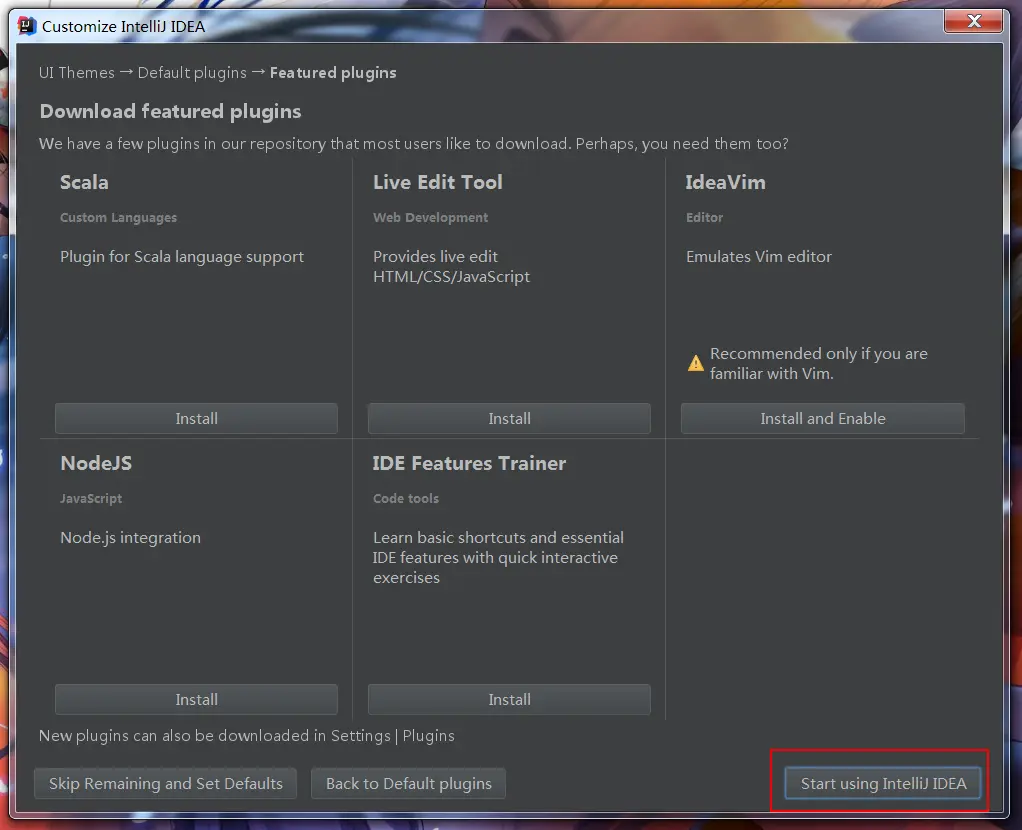
Task: Click 'New plugins can also be downloaded' note
Action: [246, 735]
